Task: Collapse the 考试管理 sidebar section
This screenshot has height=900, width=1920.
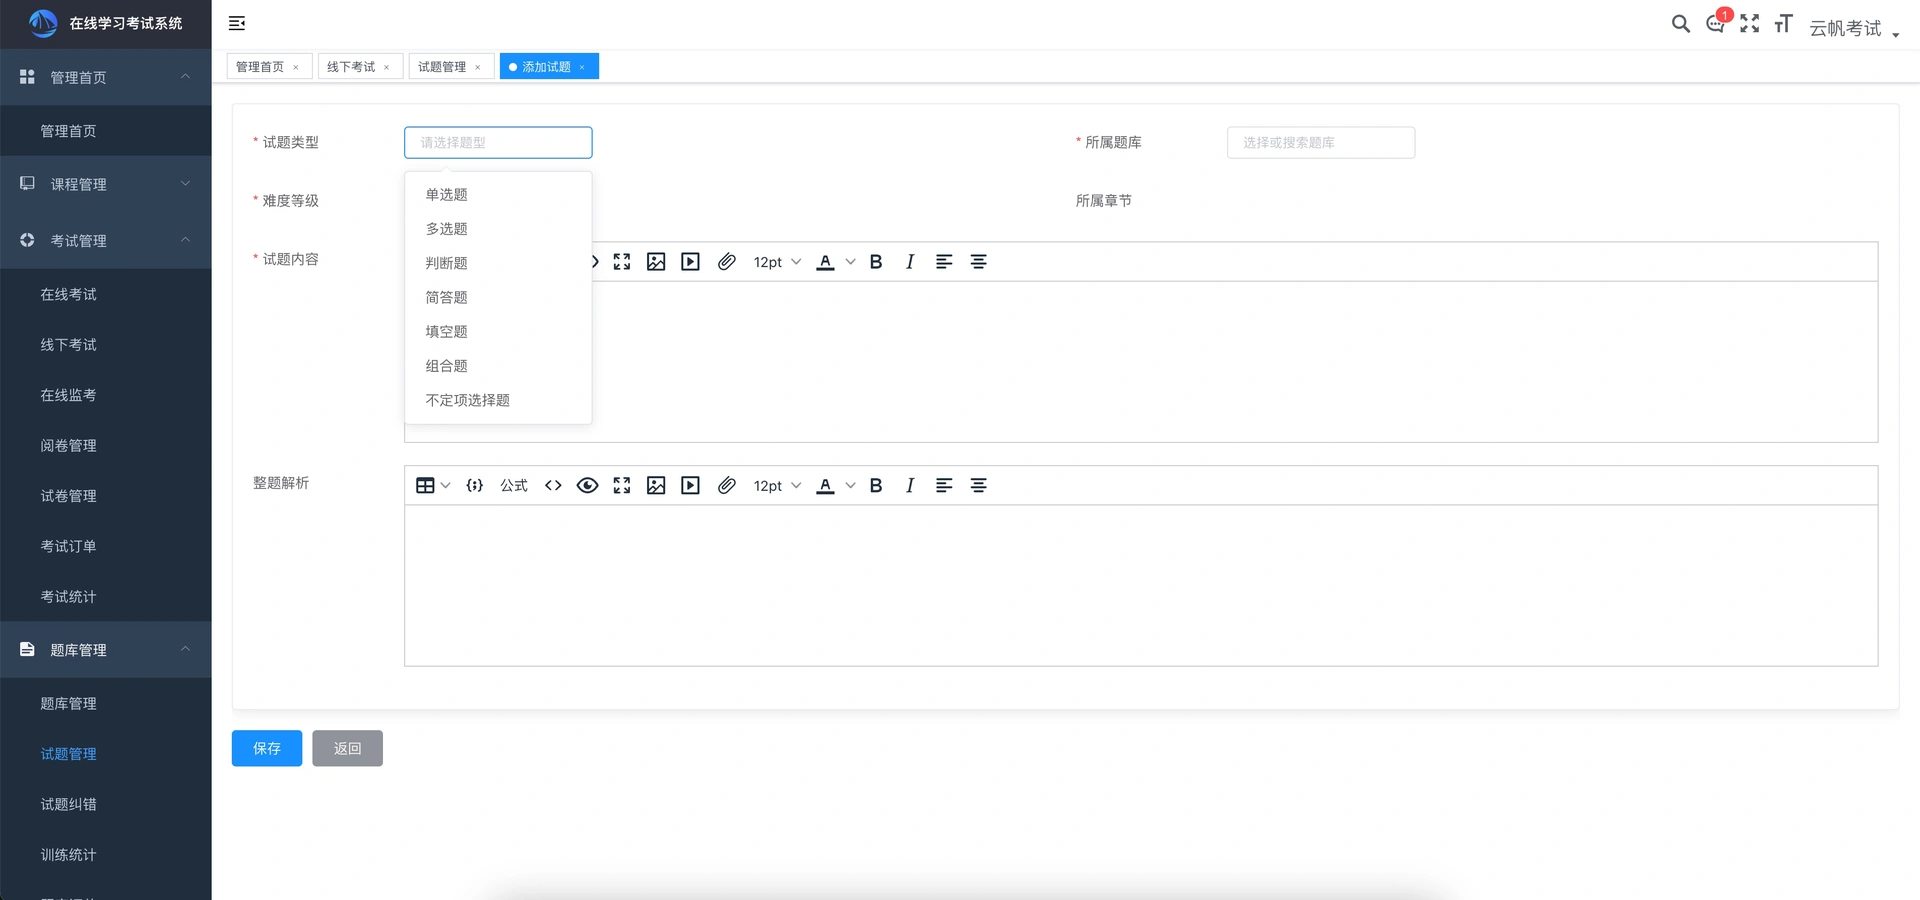Action: (106, 240)
